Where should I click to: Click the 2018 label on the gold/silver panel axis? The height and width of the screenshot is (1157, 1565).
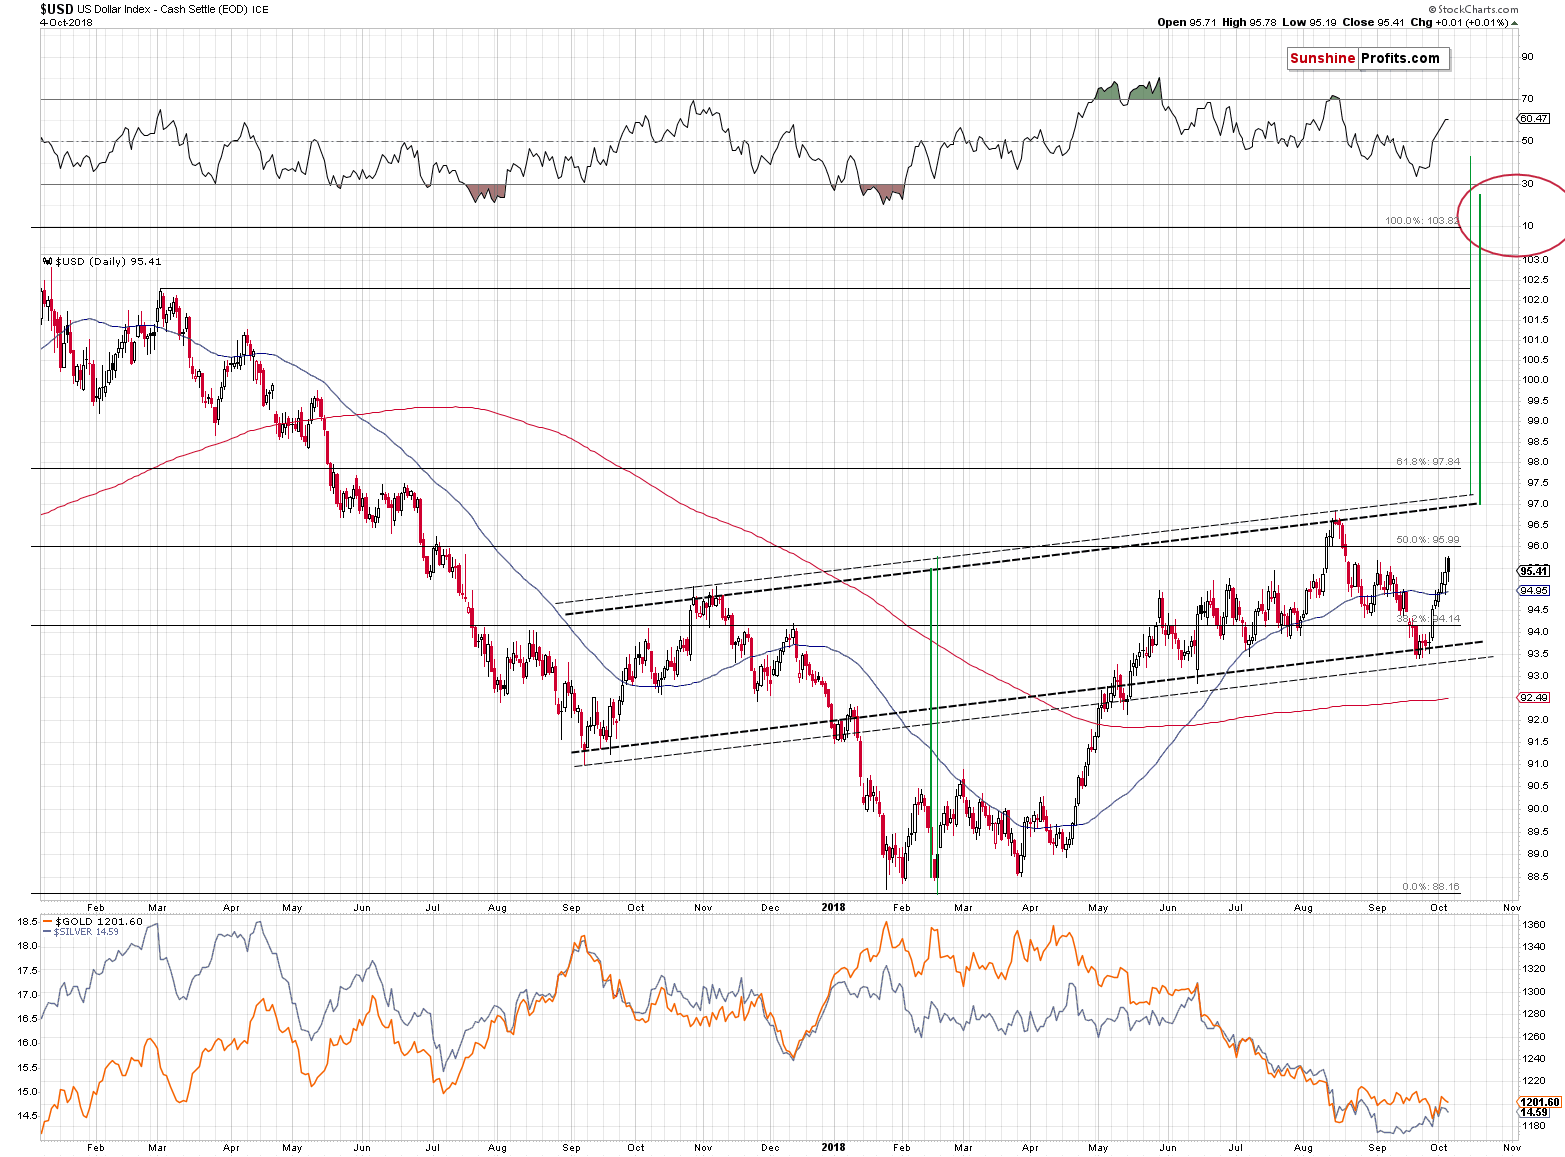pyautogui.click(x=833, y=1147)
